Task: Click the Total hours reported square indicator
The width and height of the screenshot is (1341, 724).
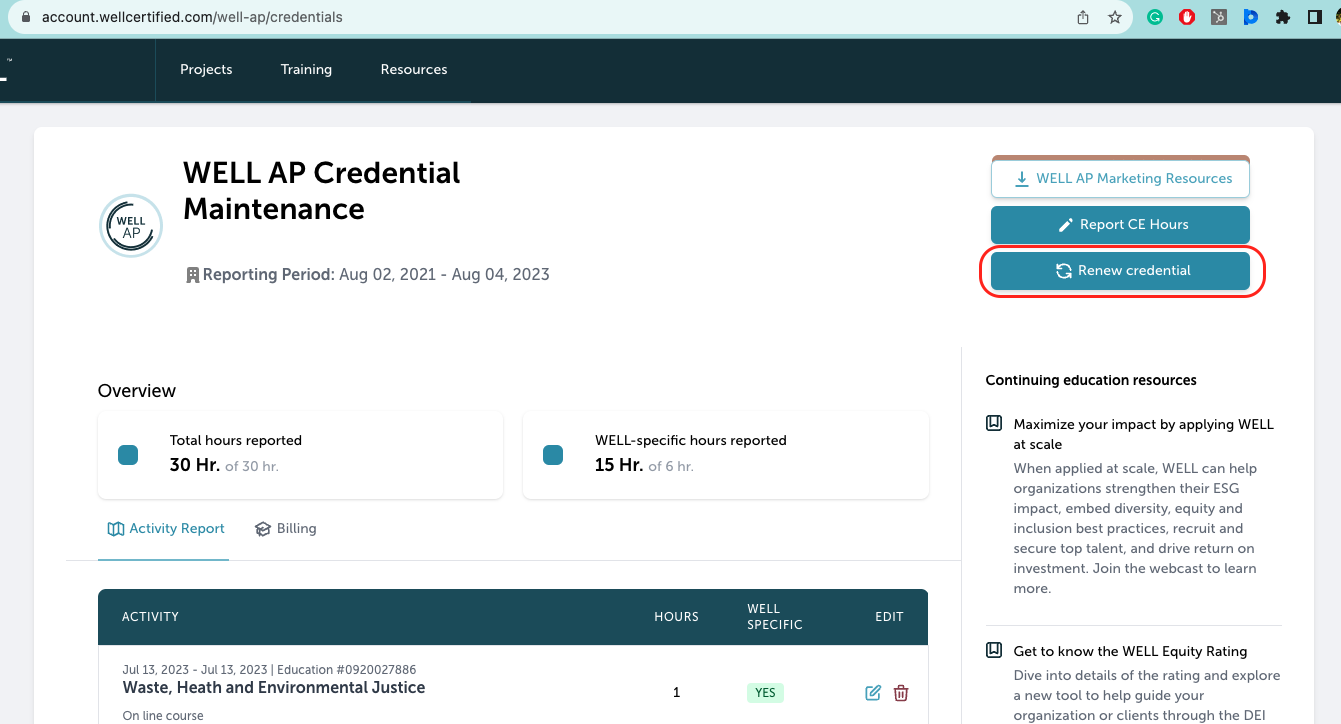Action: (128, 455)
